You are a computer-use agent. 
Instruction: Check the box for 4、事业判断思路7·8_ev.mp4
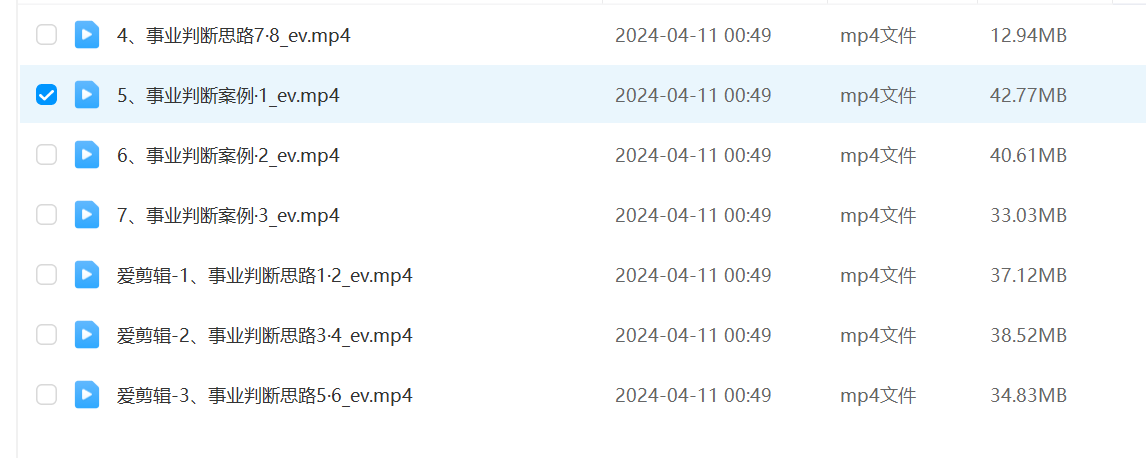(47, 34)
